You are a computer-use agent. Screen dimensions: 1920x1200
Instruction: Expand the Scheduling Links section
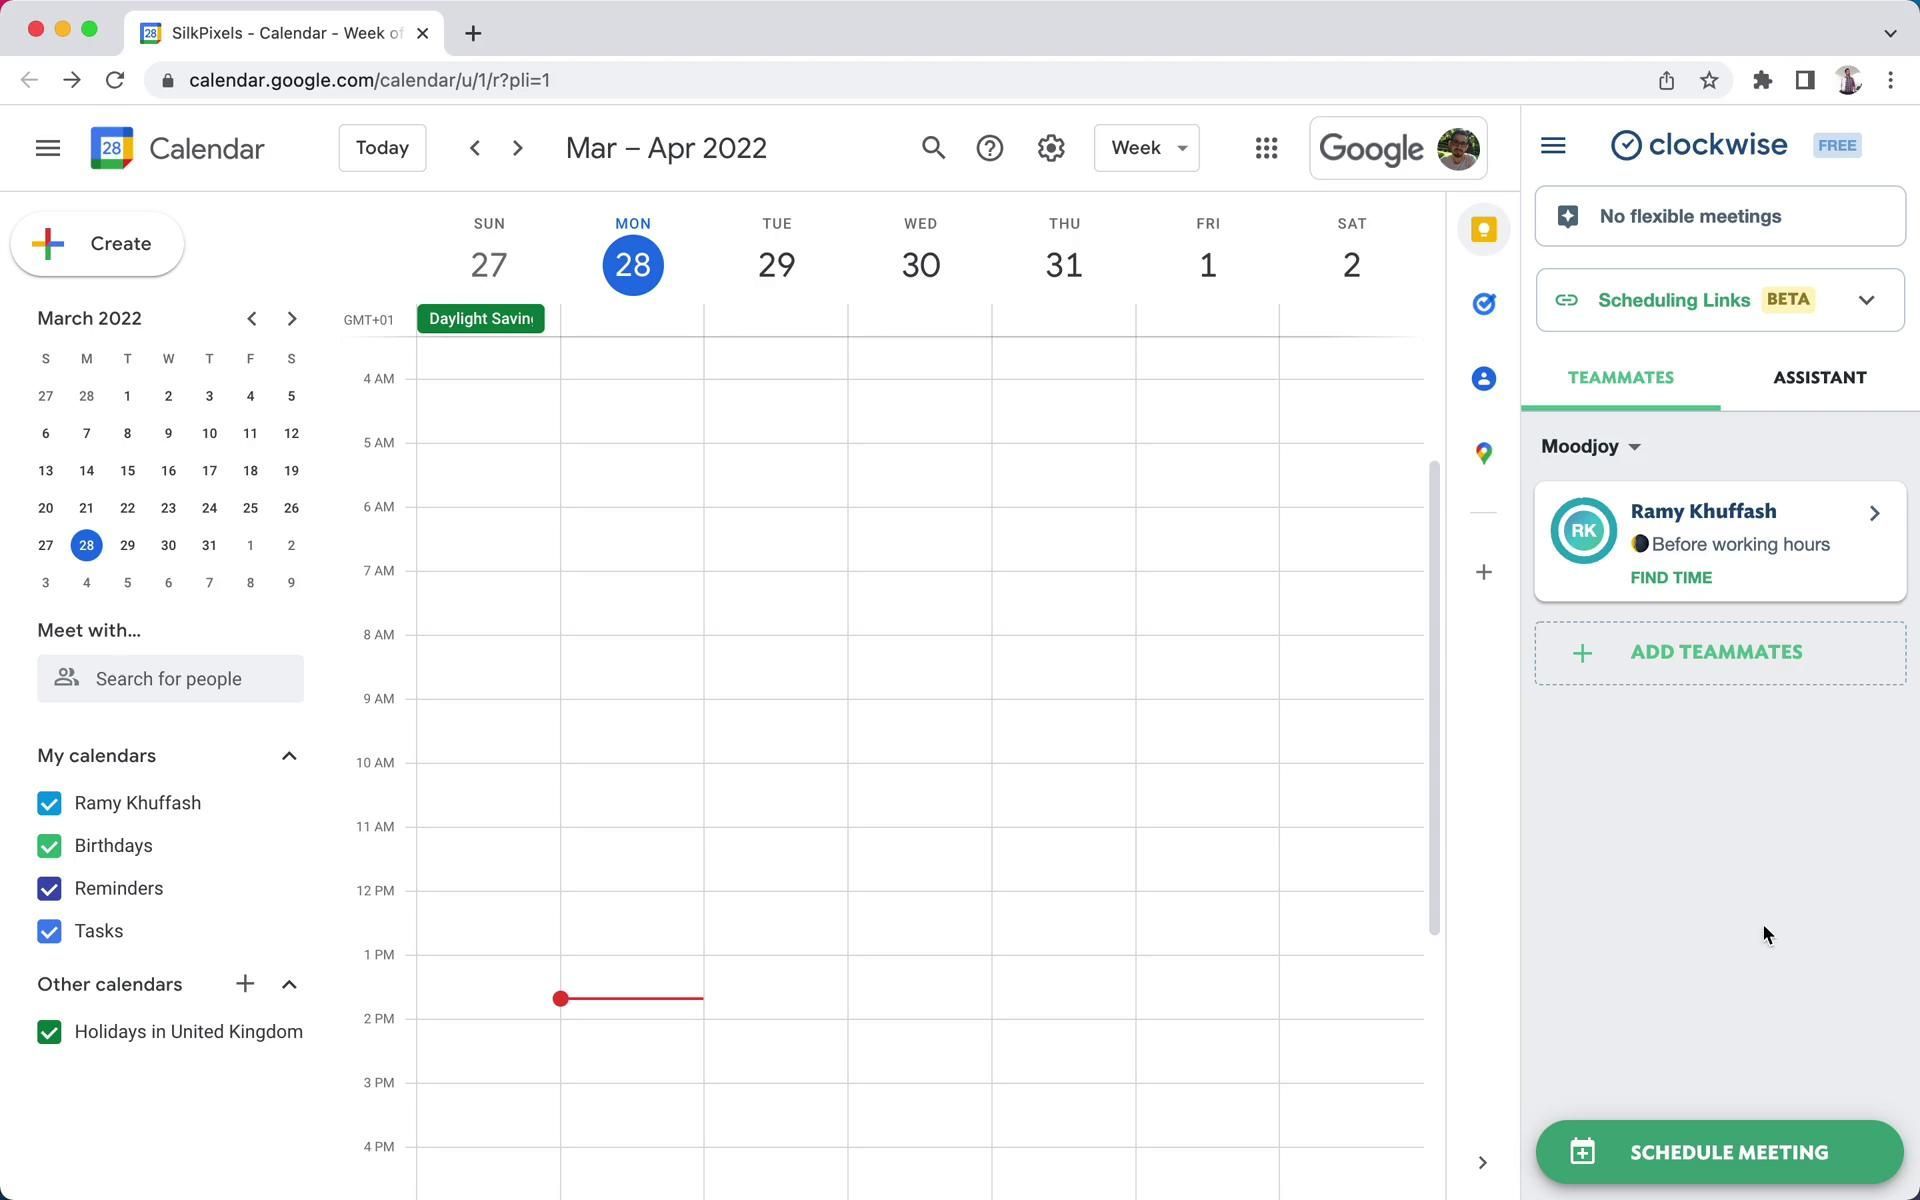[1866, 300]
